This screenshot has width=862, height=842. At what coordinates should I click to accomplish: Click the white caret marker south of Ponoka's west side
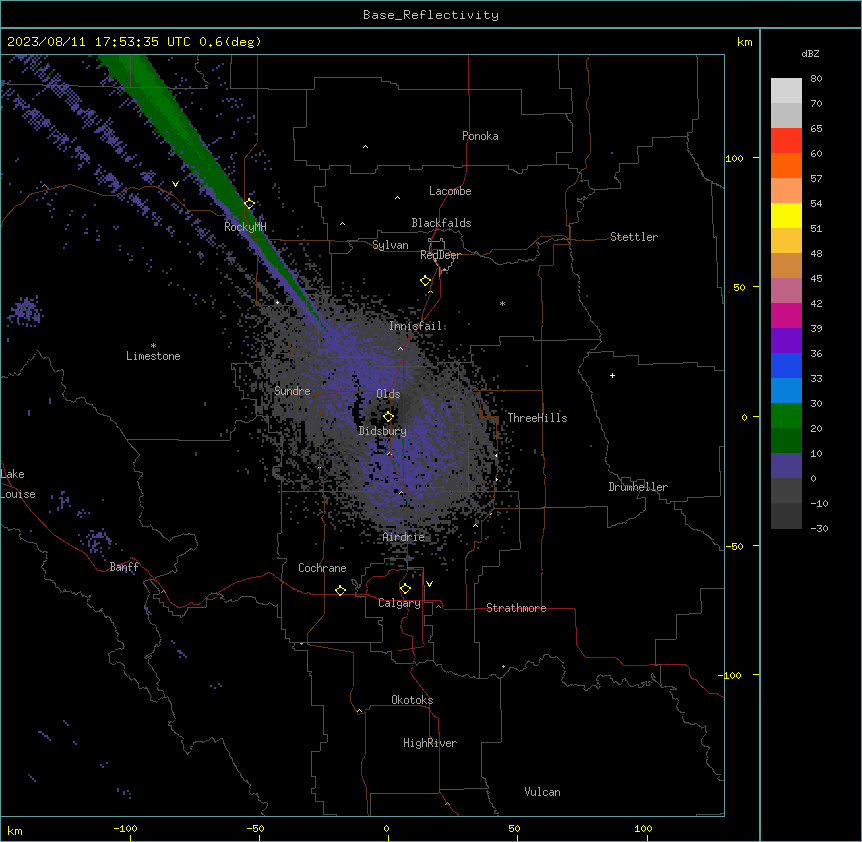point(365,147)
